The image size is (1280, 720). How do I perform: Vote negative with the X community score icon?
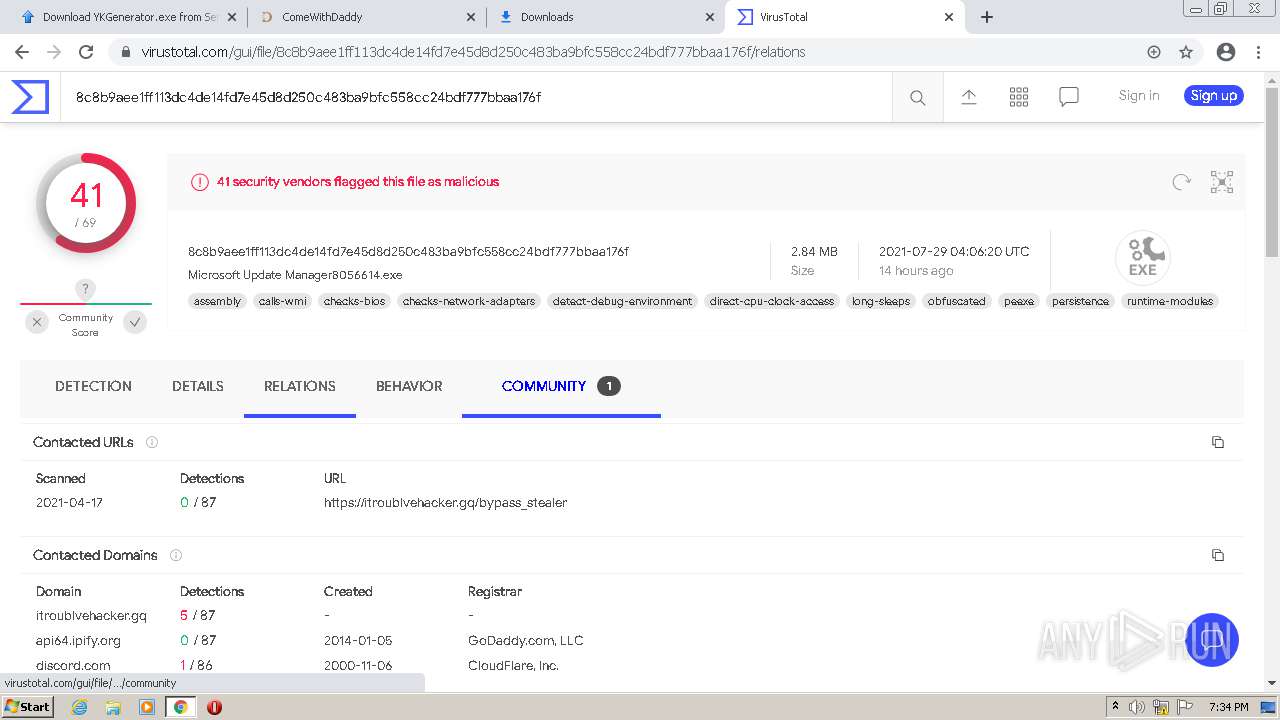37,322
